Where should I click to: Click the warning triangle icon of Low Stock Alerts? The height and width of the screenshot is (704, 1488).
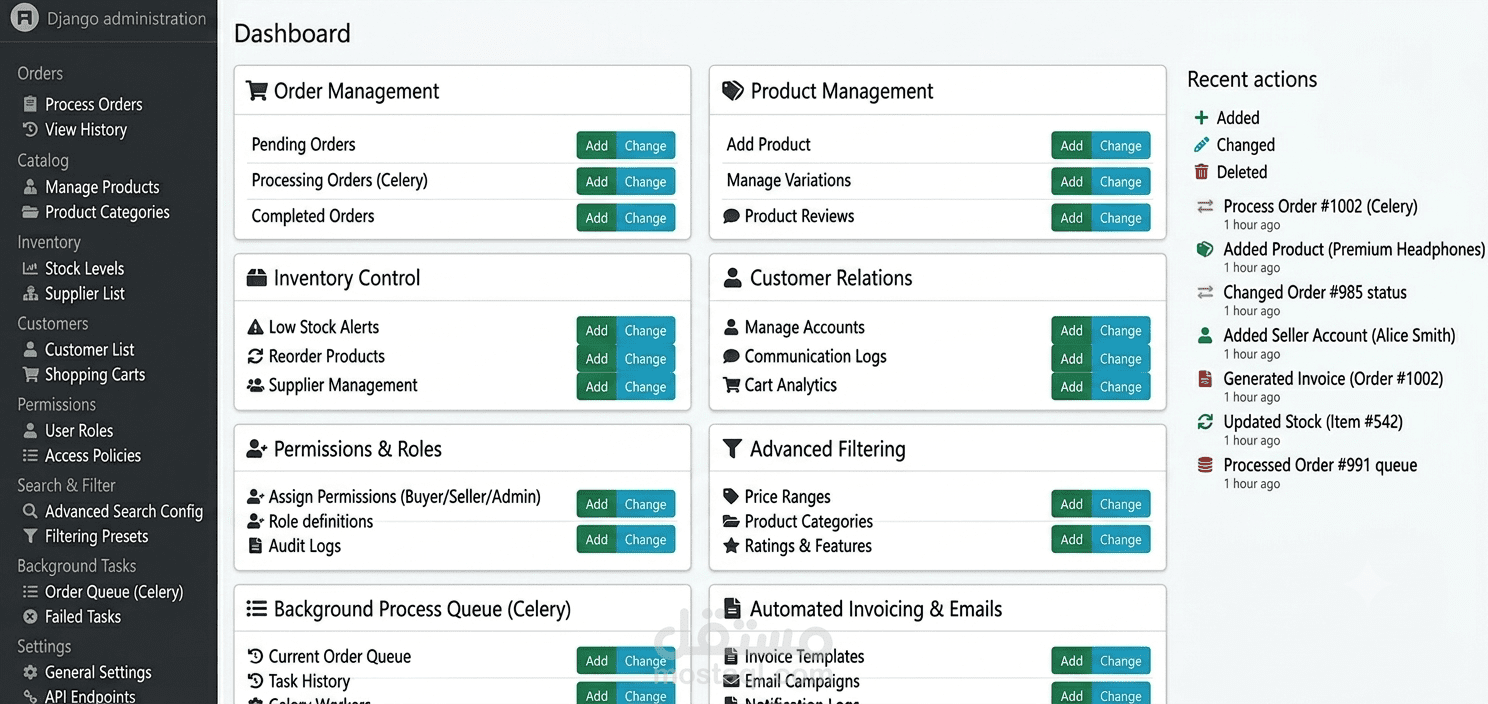[255, 327]
